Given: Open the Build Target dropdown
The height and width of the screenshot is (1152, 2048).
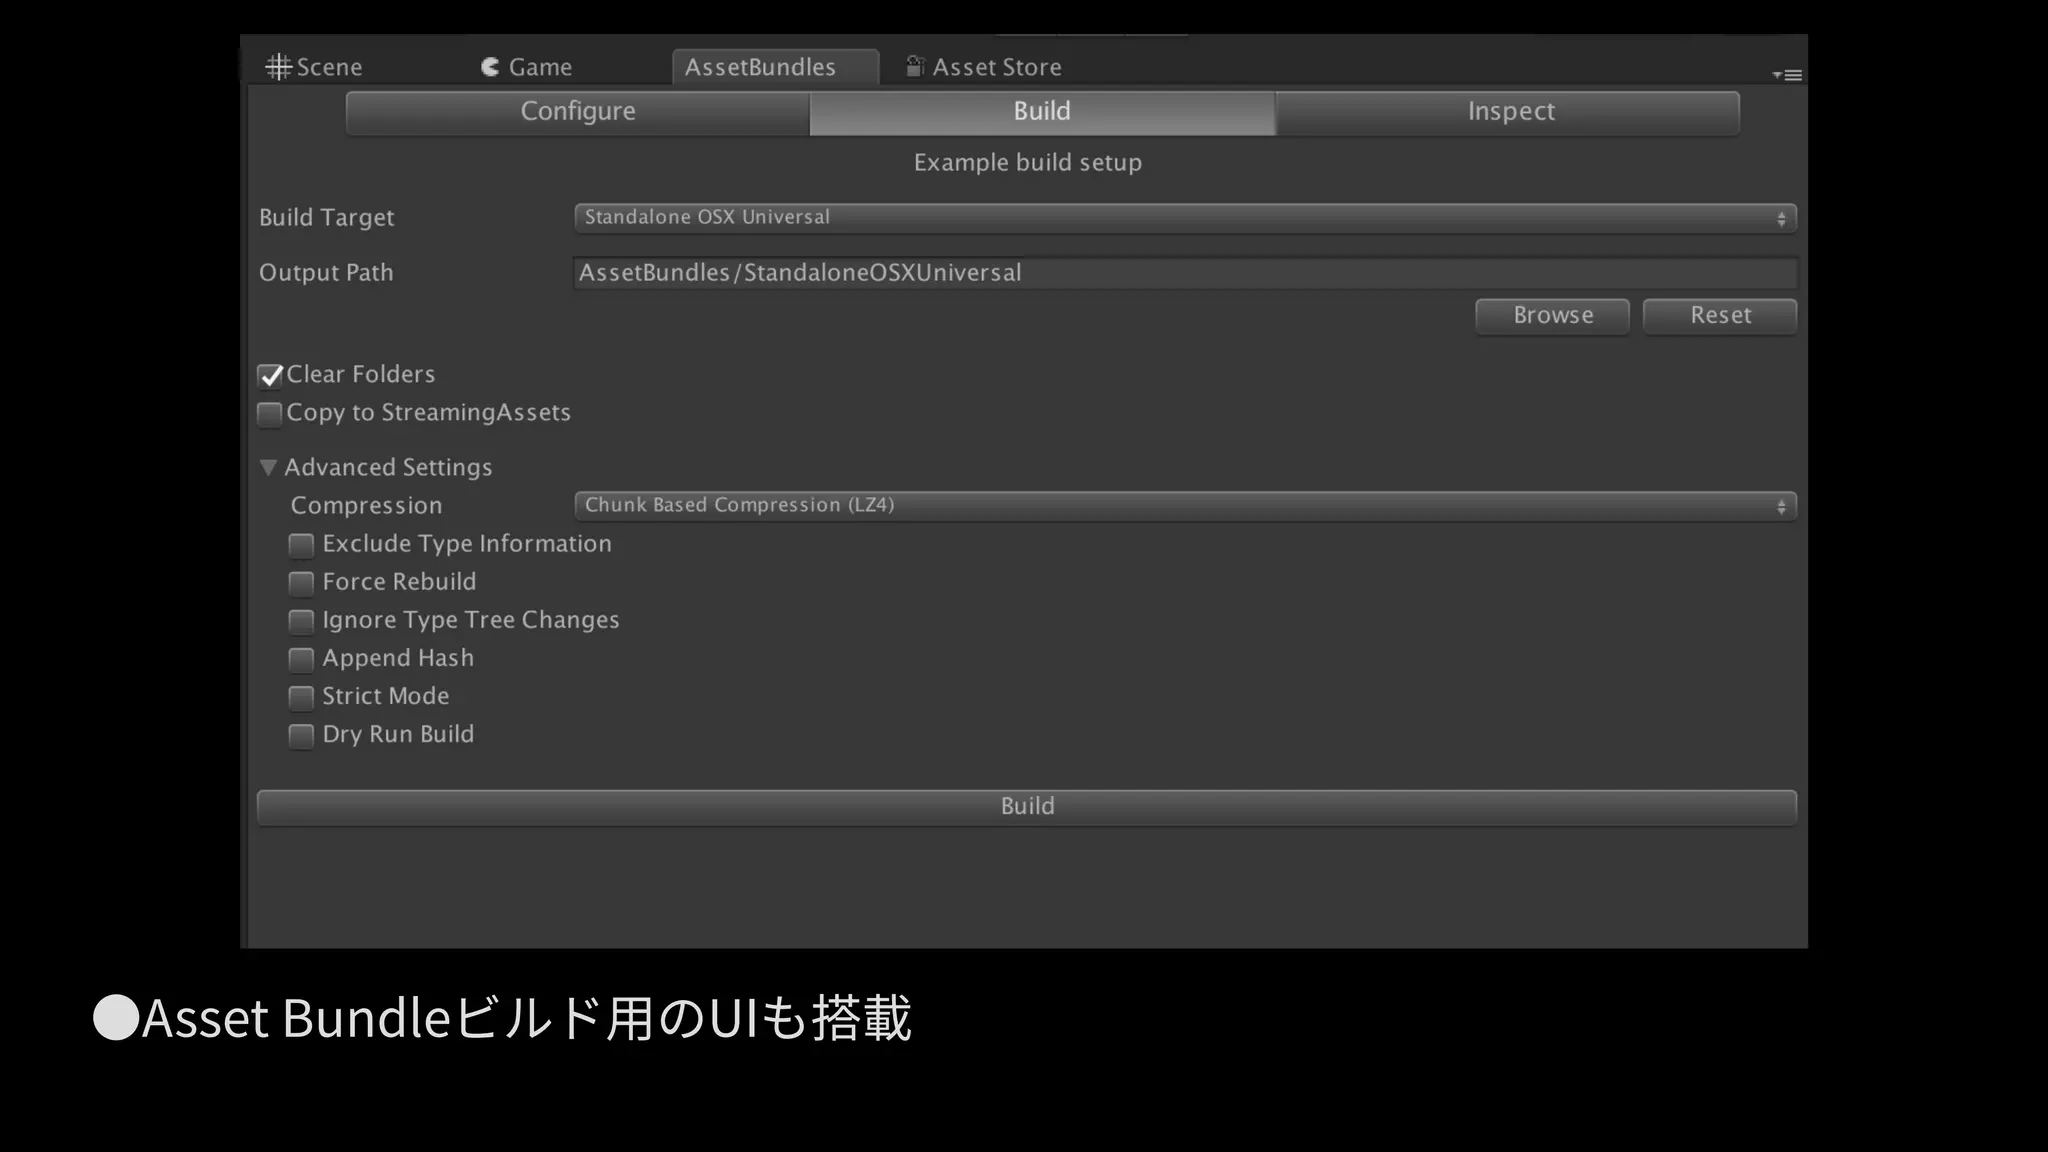Looking at the screenshot, I should pos(1184,218).
